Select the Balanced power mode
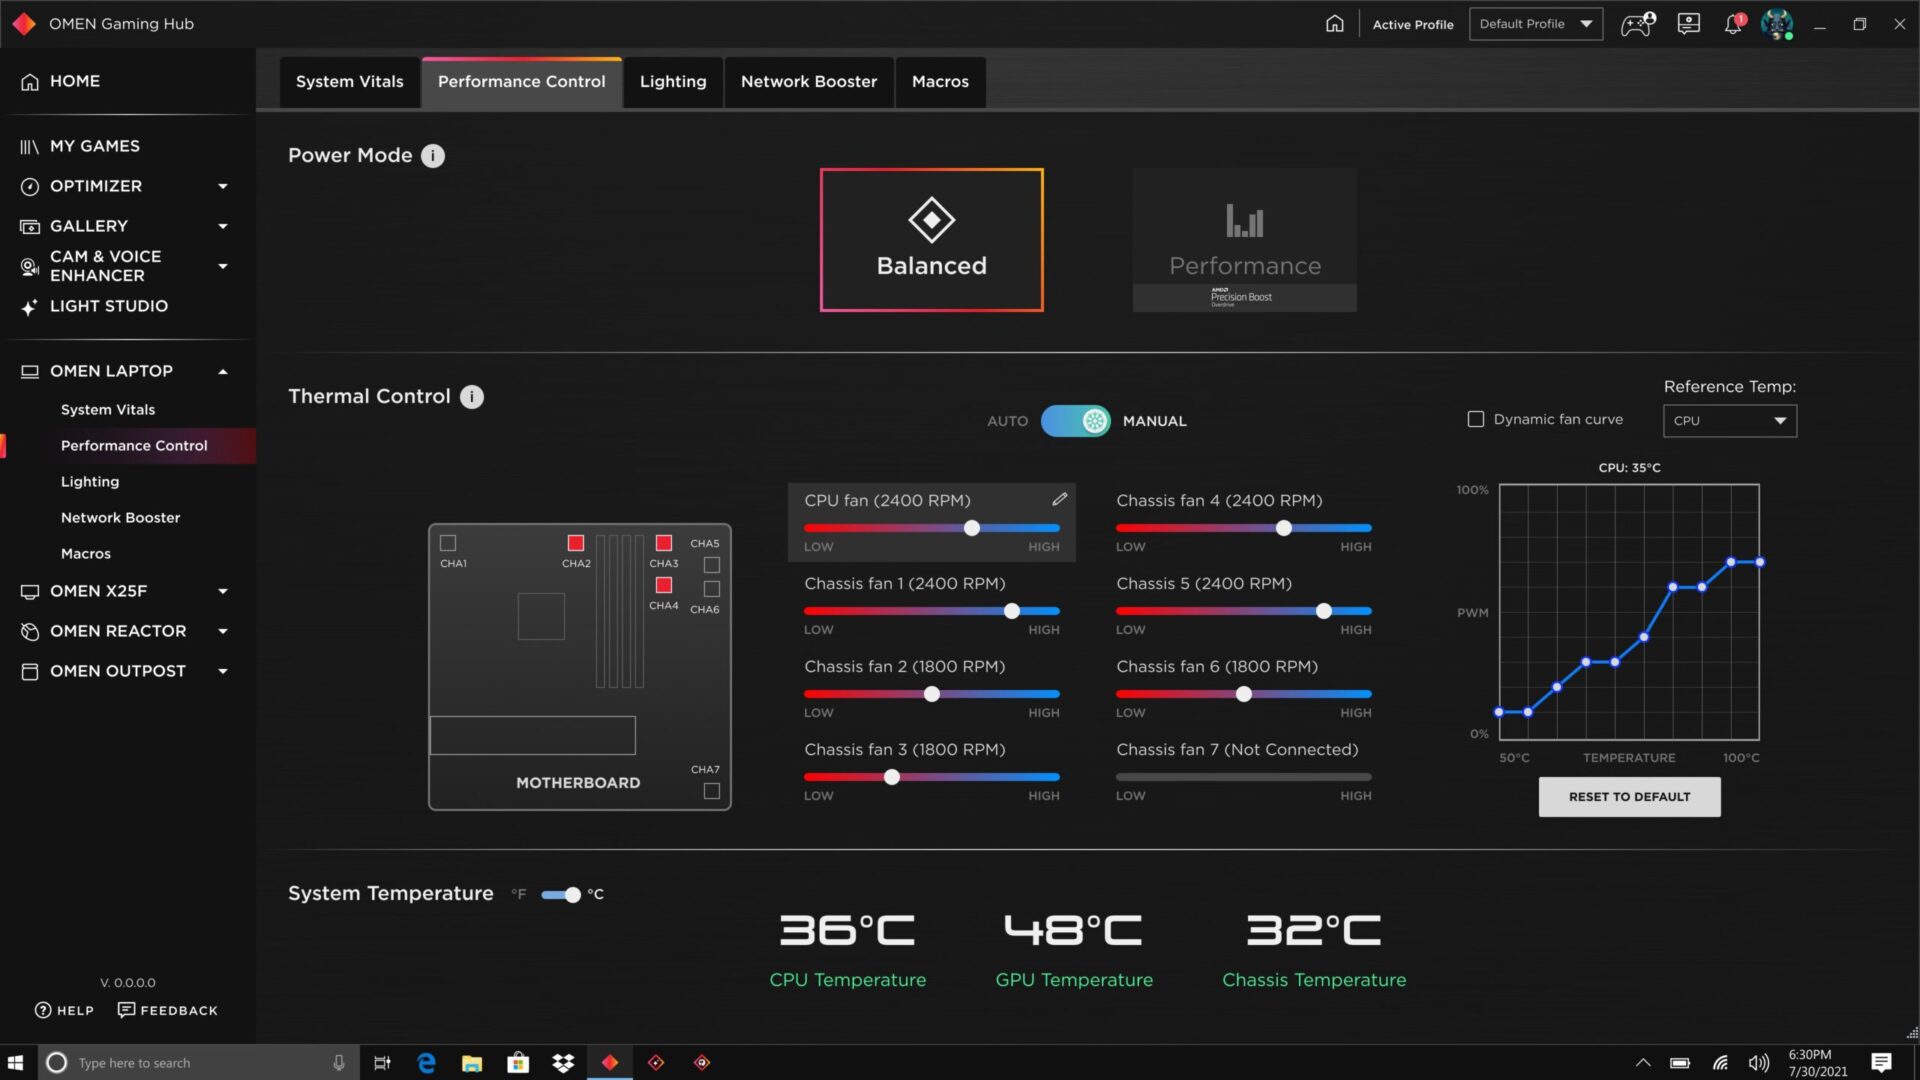 [931, 240]
